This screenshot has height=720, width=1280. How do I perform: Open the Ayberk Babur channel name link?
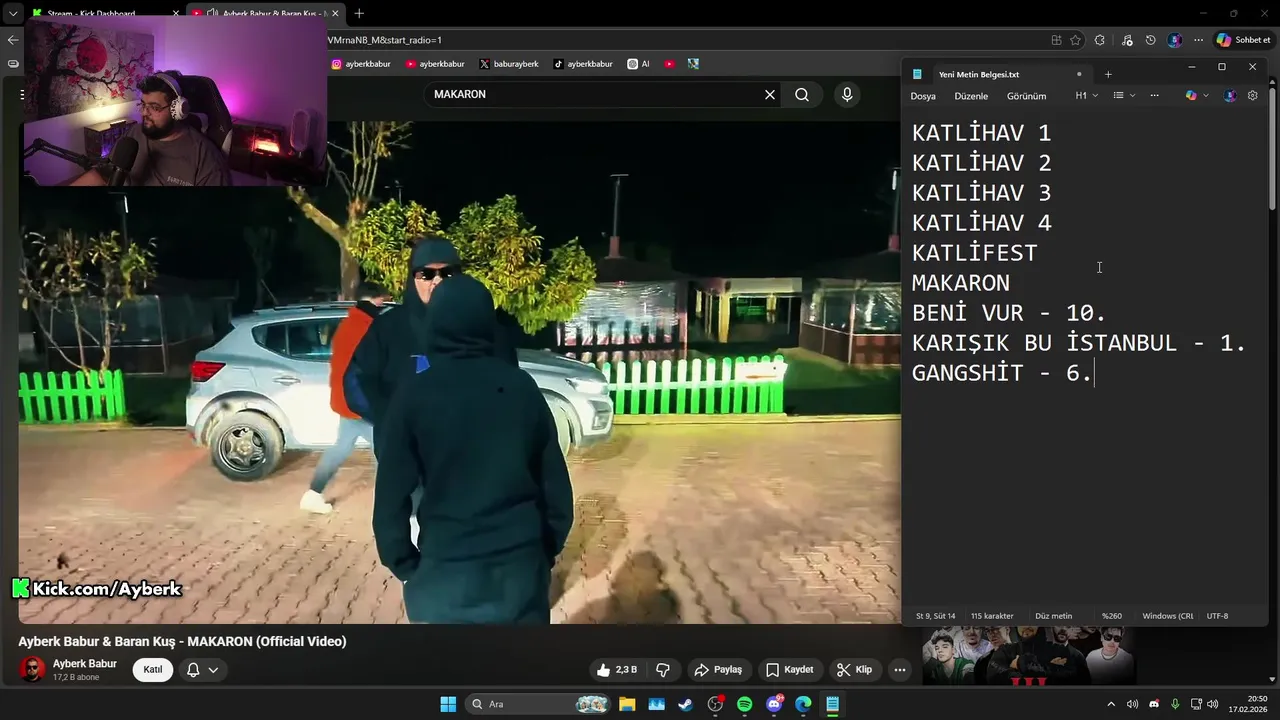[x=85, y=664]
